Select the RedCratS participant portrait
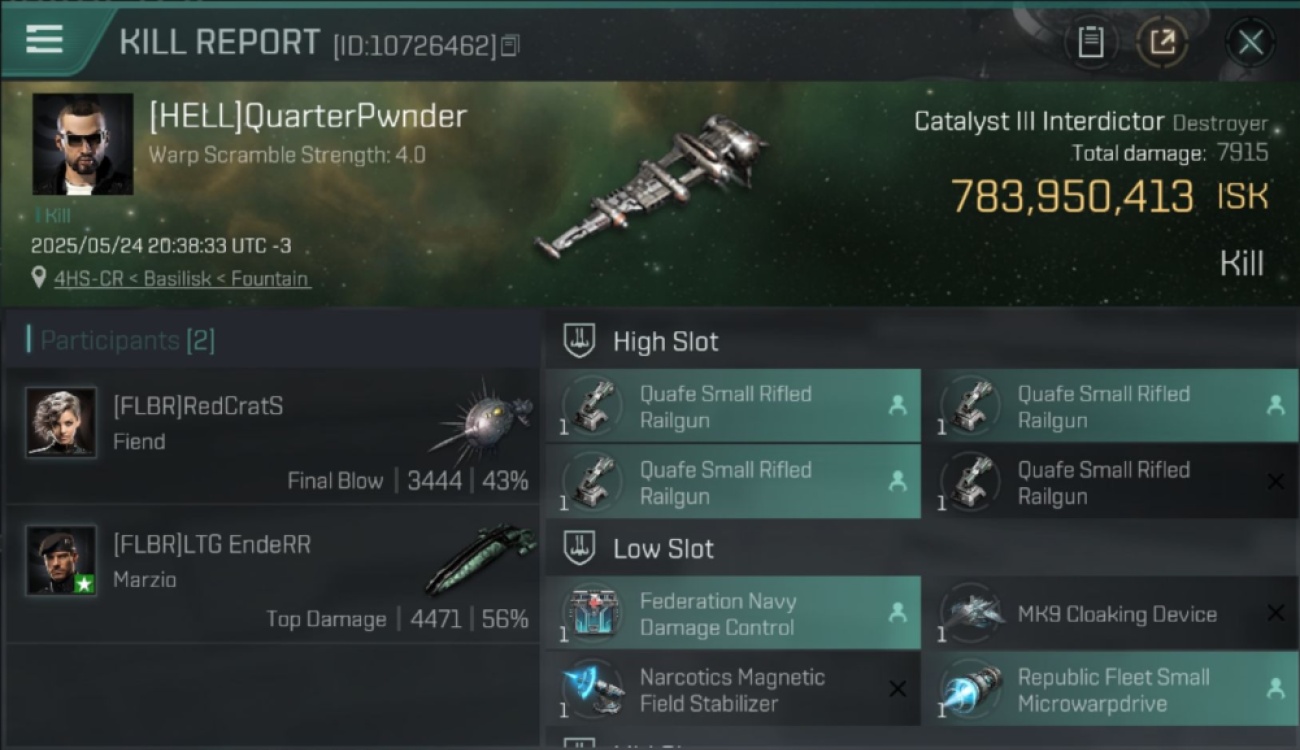This screenshot has height=750, width=1300. click(61, 423)
